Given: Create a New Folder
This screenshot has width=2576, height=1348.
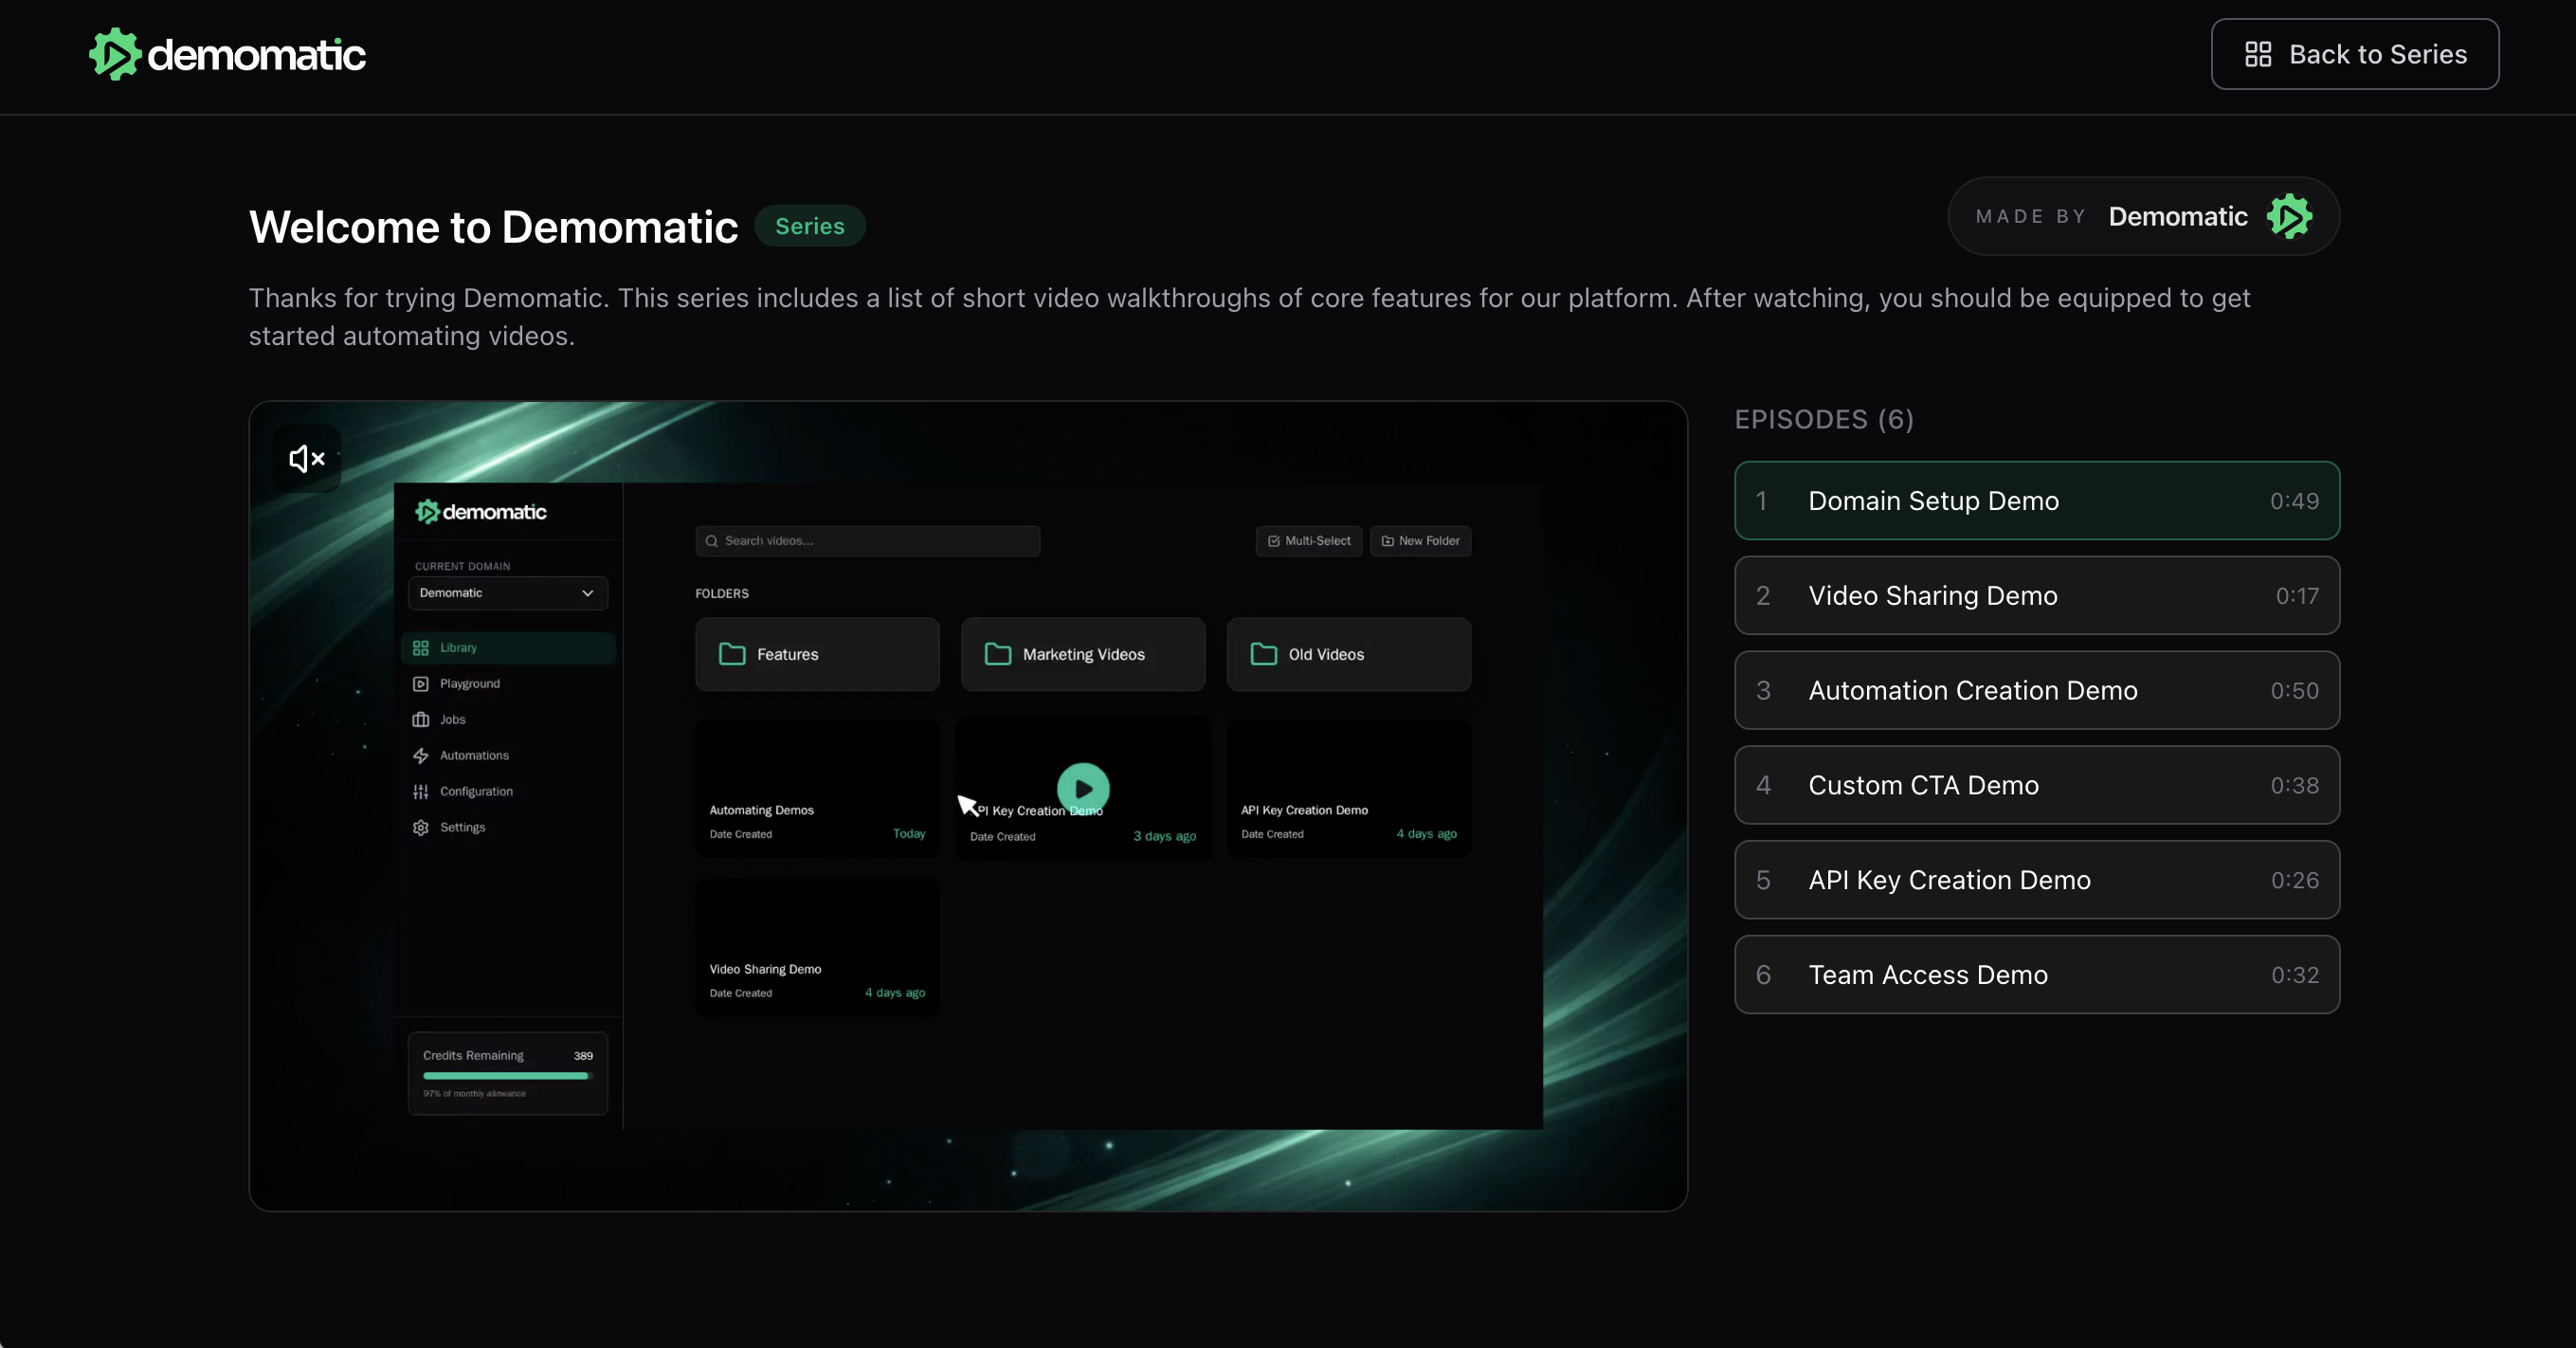Looking at the screenshot, I should 1420,541.
